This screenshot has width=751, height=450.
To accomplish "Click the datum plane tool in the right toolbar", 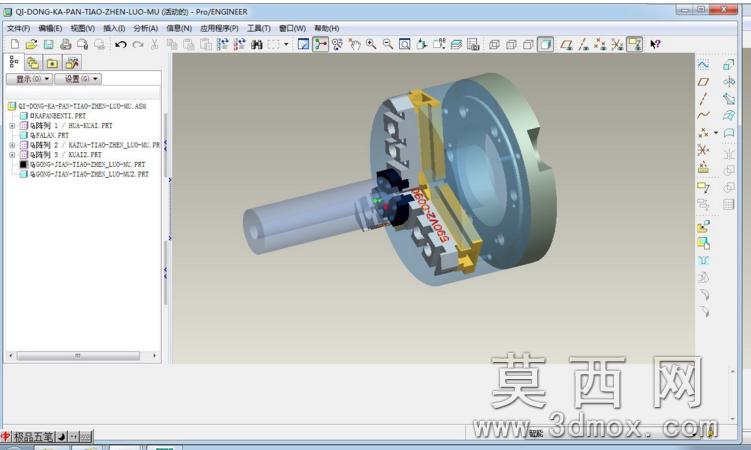I will coord(703,82).
